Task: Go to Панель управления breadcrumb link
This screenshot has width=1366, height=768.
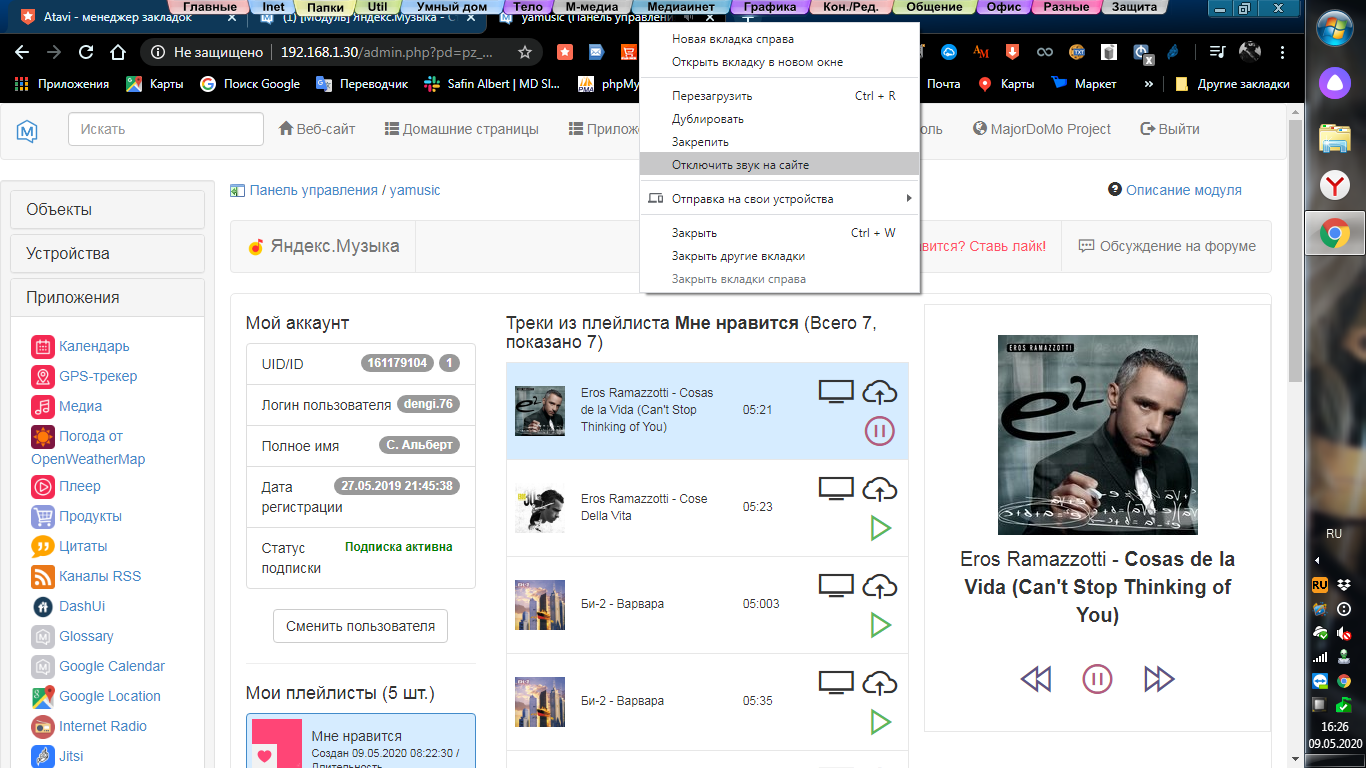Action: [x=313, y=190]
